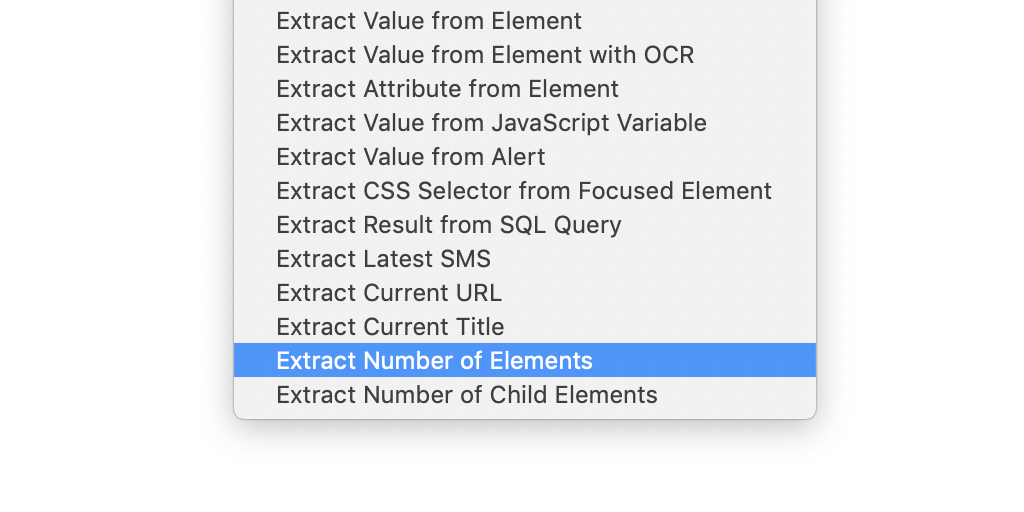The width and height of the screenshot is (1024, 512).
Task: Choose Extract Value from Alert
Action: click(x=525, y=157)
